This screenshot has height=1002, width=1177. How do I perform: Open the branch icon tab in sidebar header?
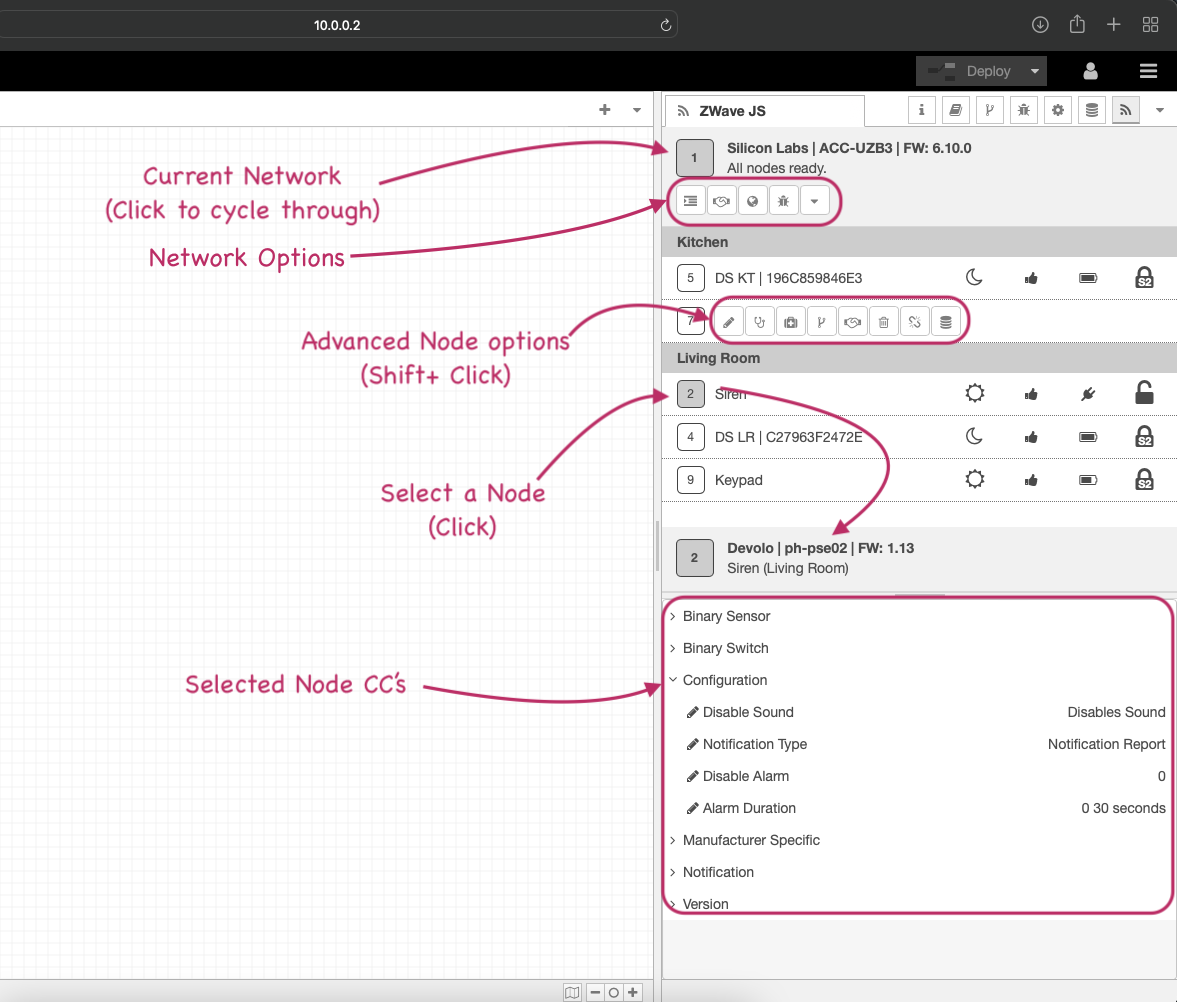click(989, 110)
